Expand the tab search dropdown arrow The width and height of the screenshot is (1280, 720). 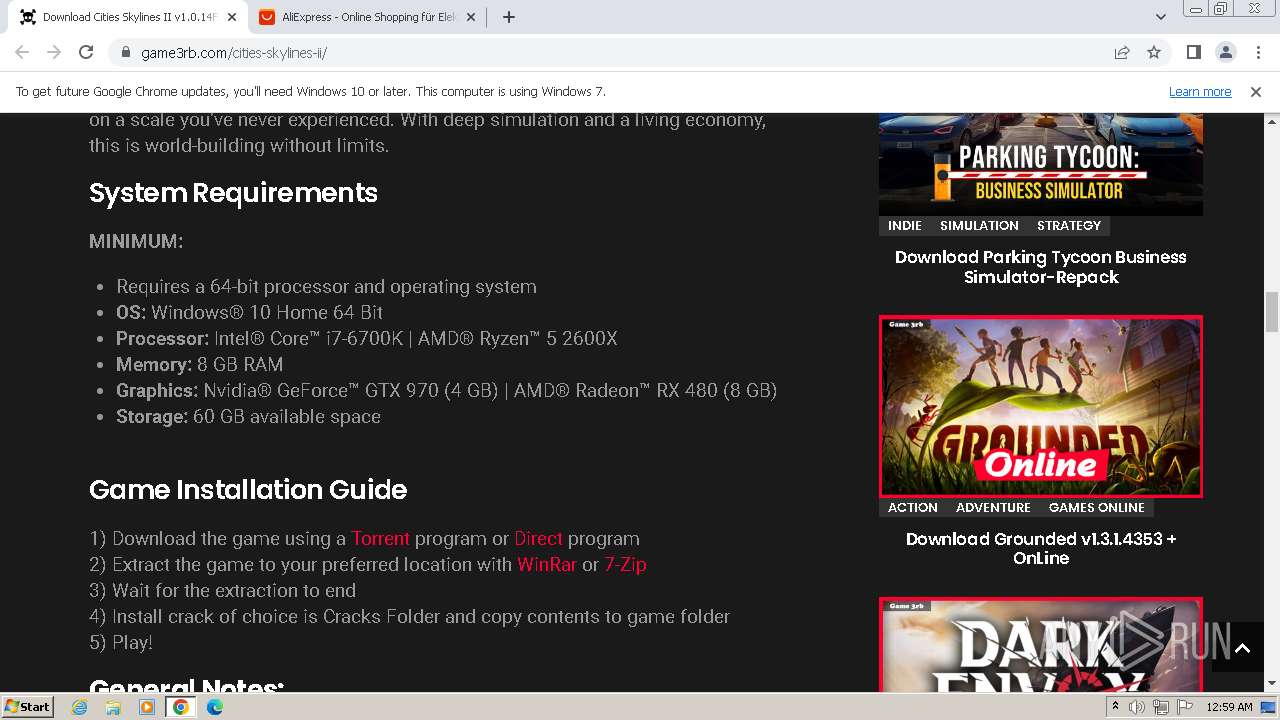click(1160, 17)
